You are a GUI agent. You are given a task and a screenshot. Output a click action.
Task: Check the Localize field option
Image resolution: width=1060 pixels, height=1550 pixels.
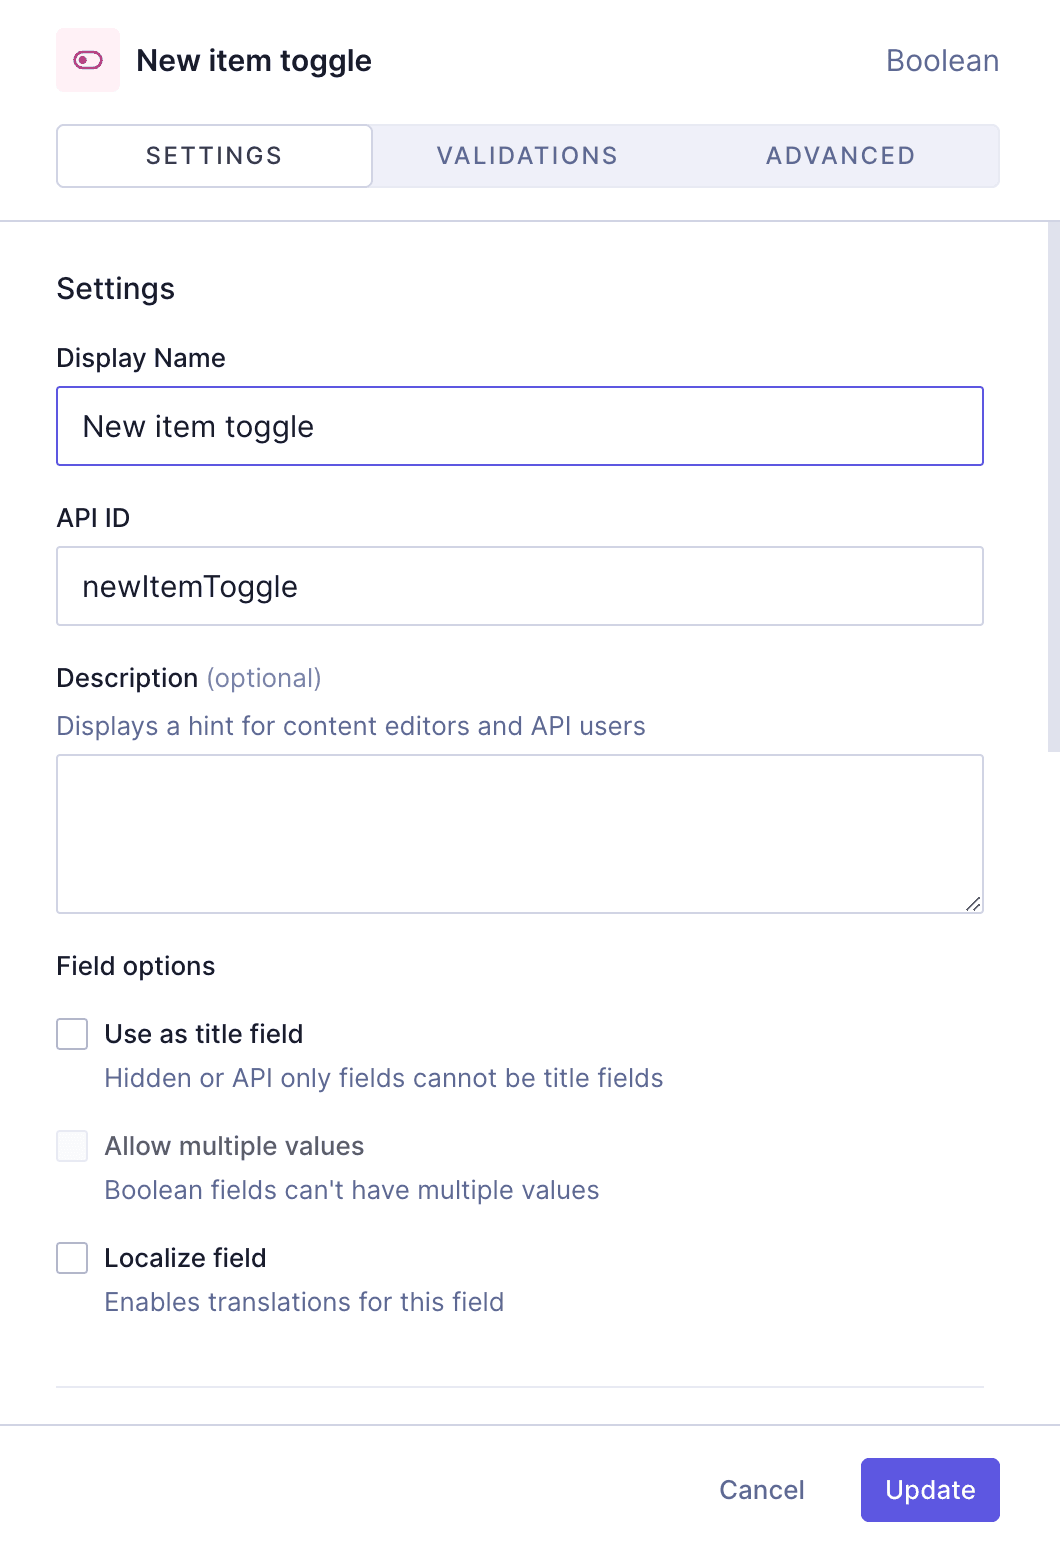pos(71,1258)
